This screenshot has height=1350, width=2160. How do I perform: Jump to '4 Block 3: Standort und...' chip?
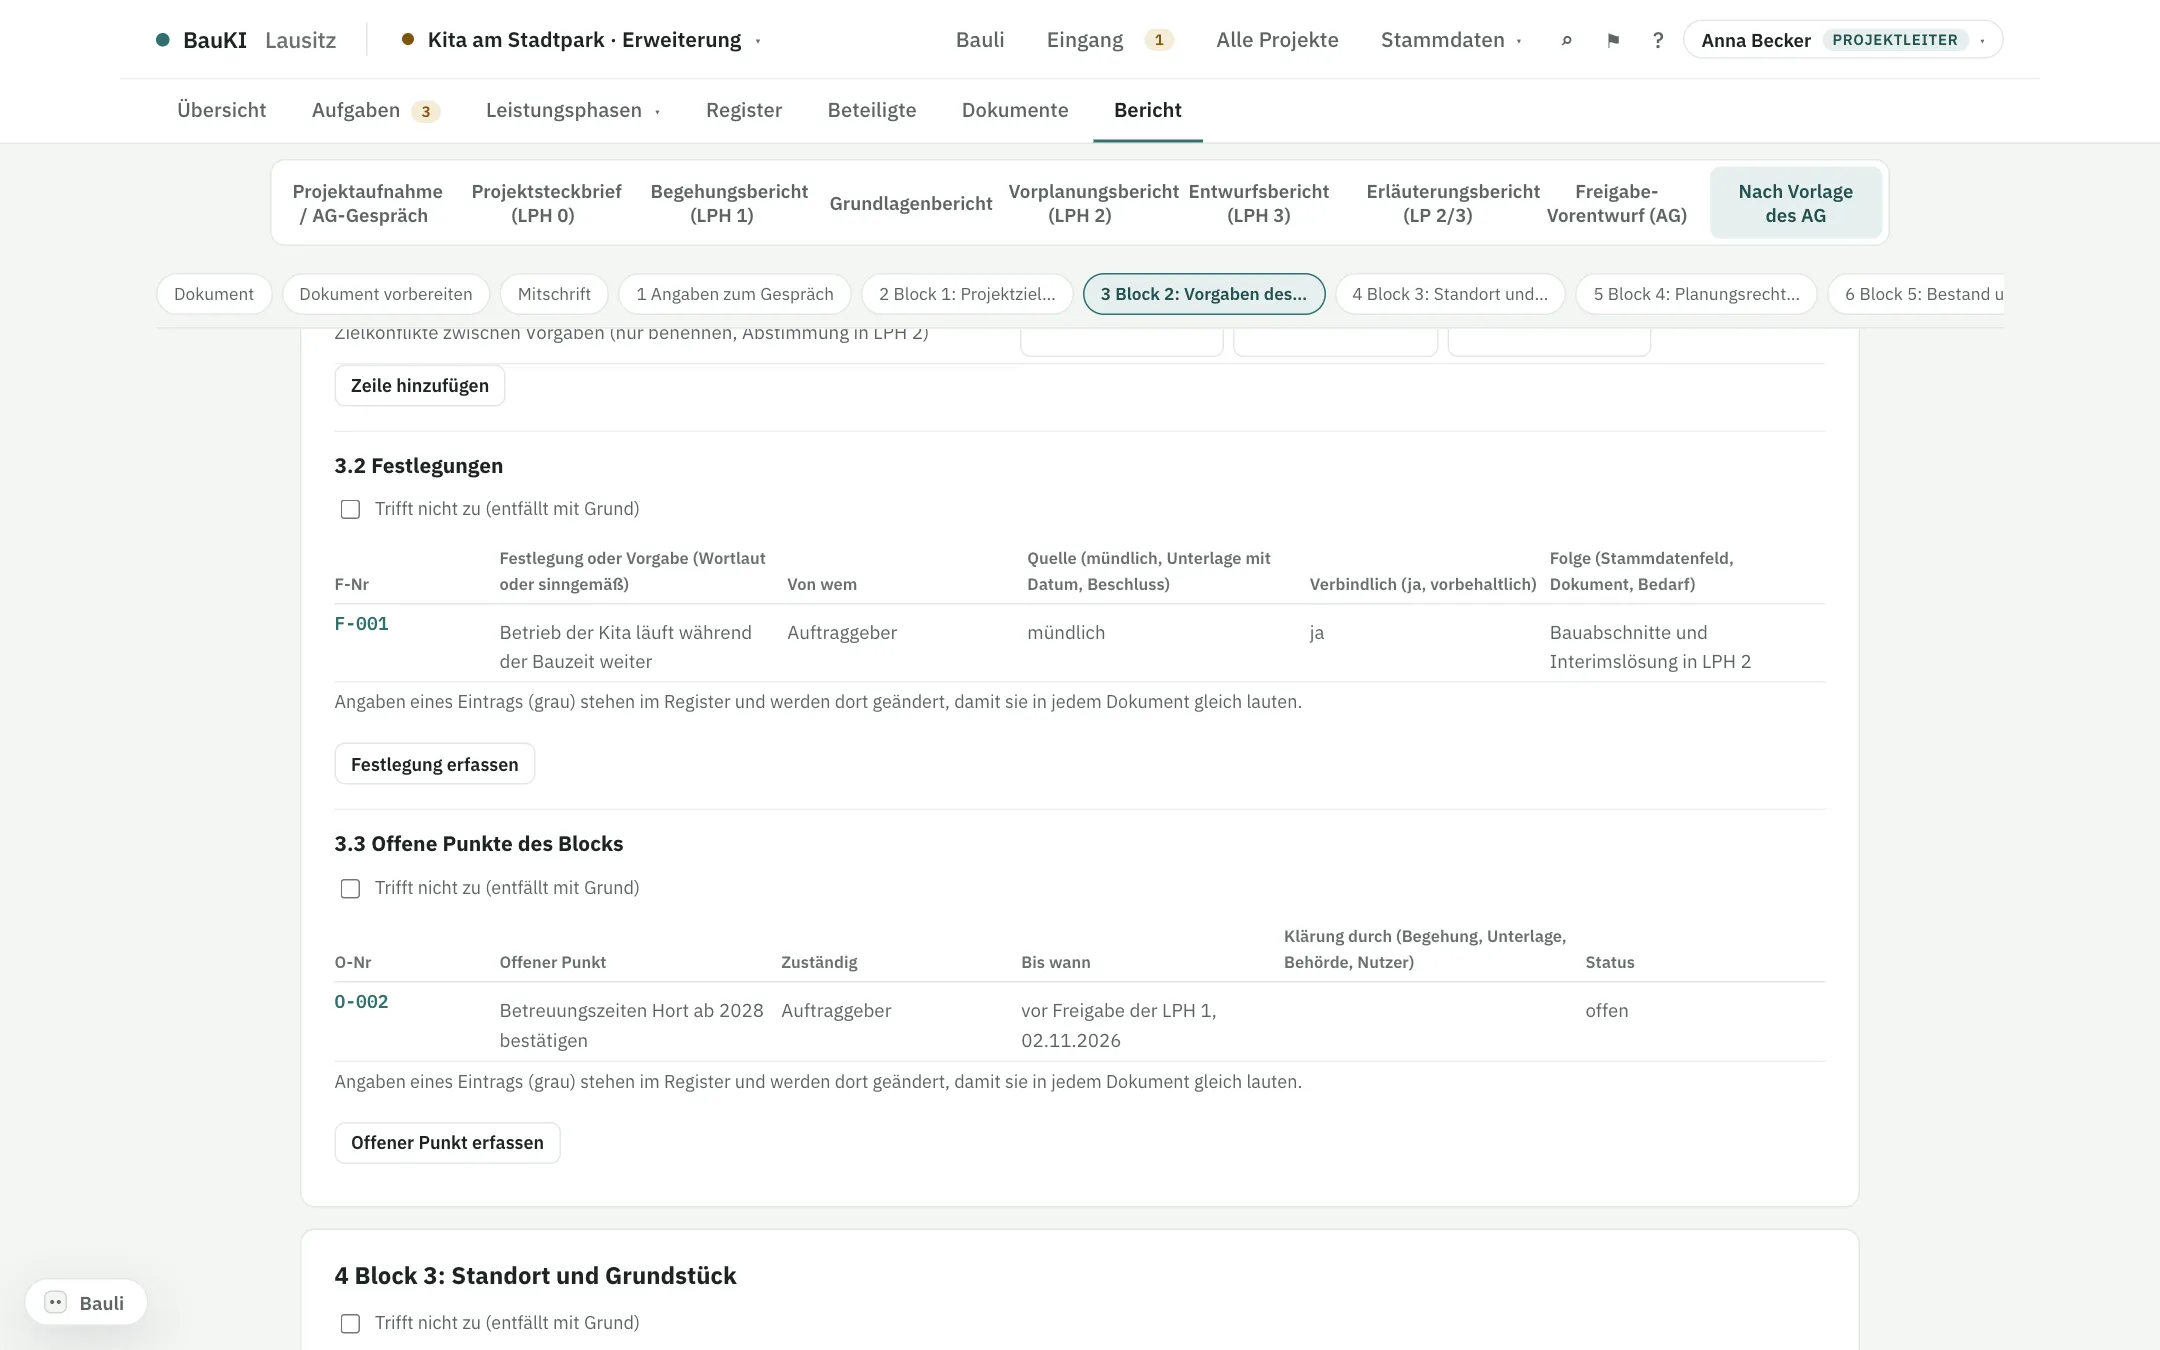pyautogui.click(x=1450, y=294)
